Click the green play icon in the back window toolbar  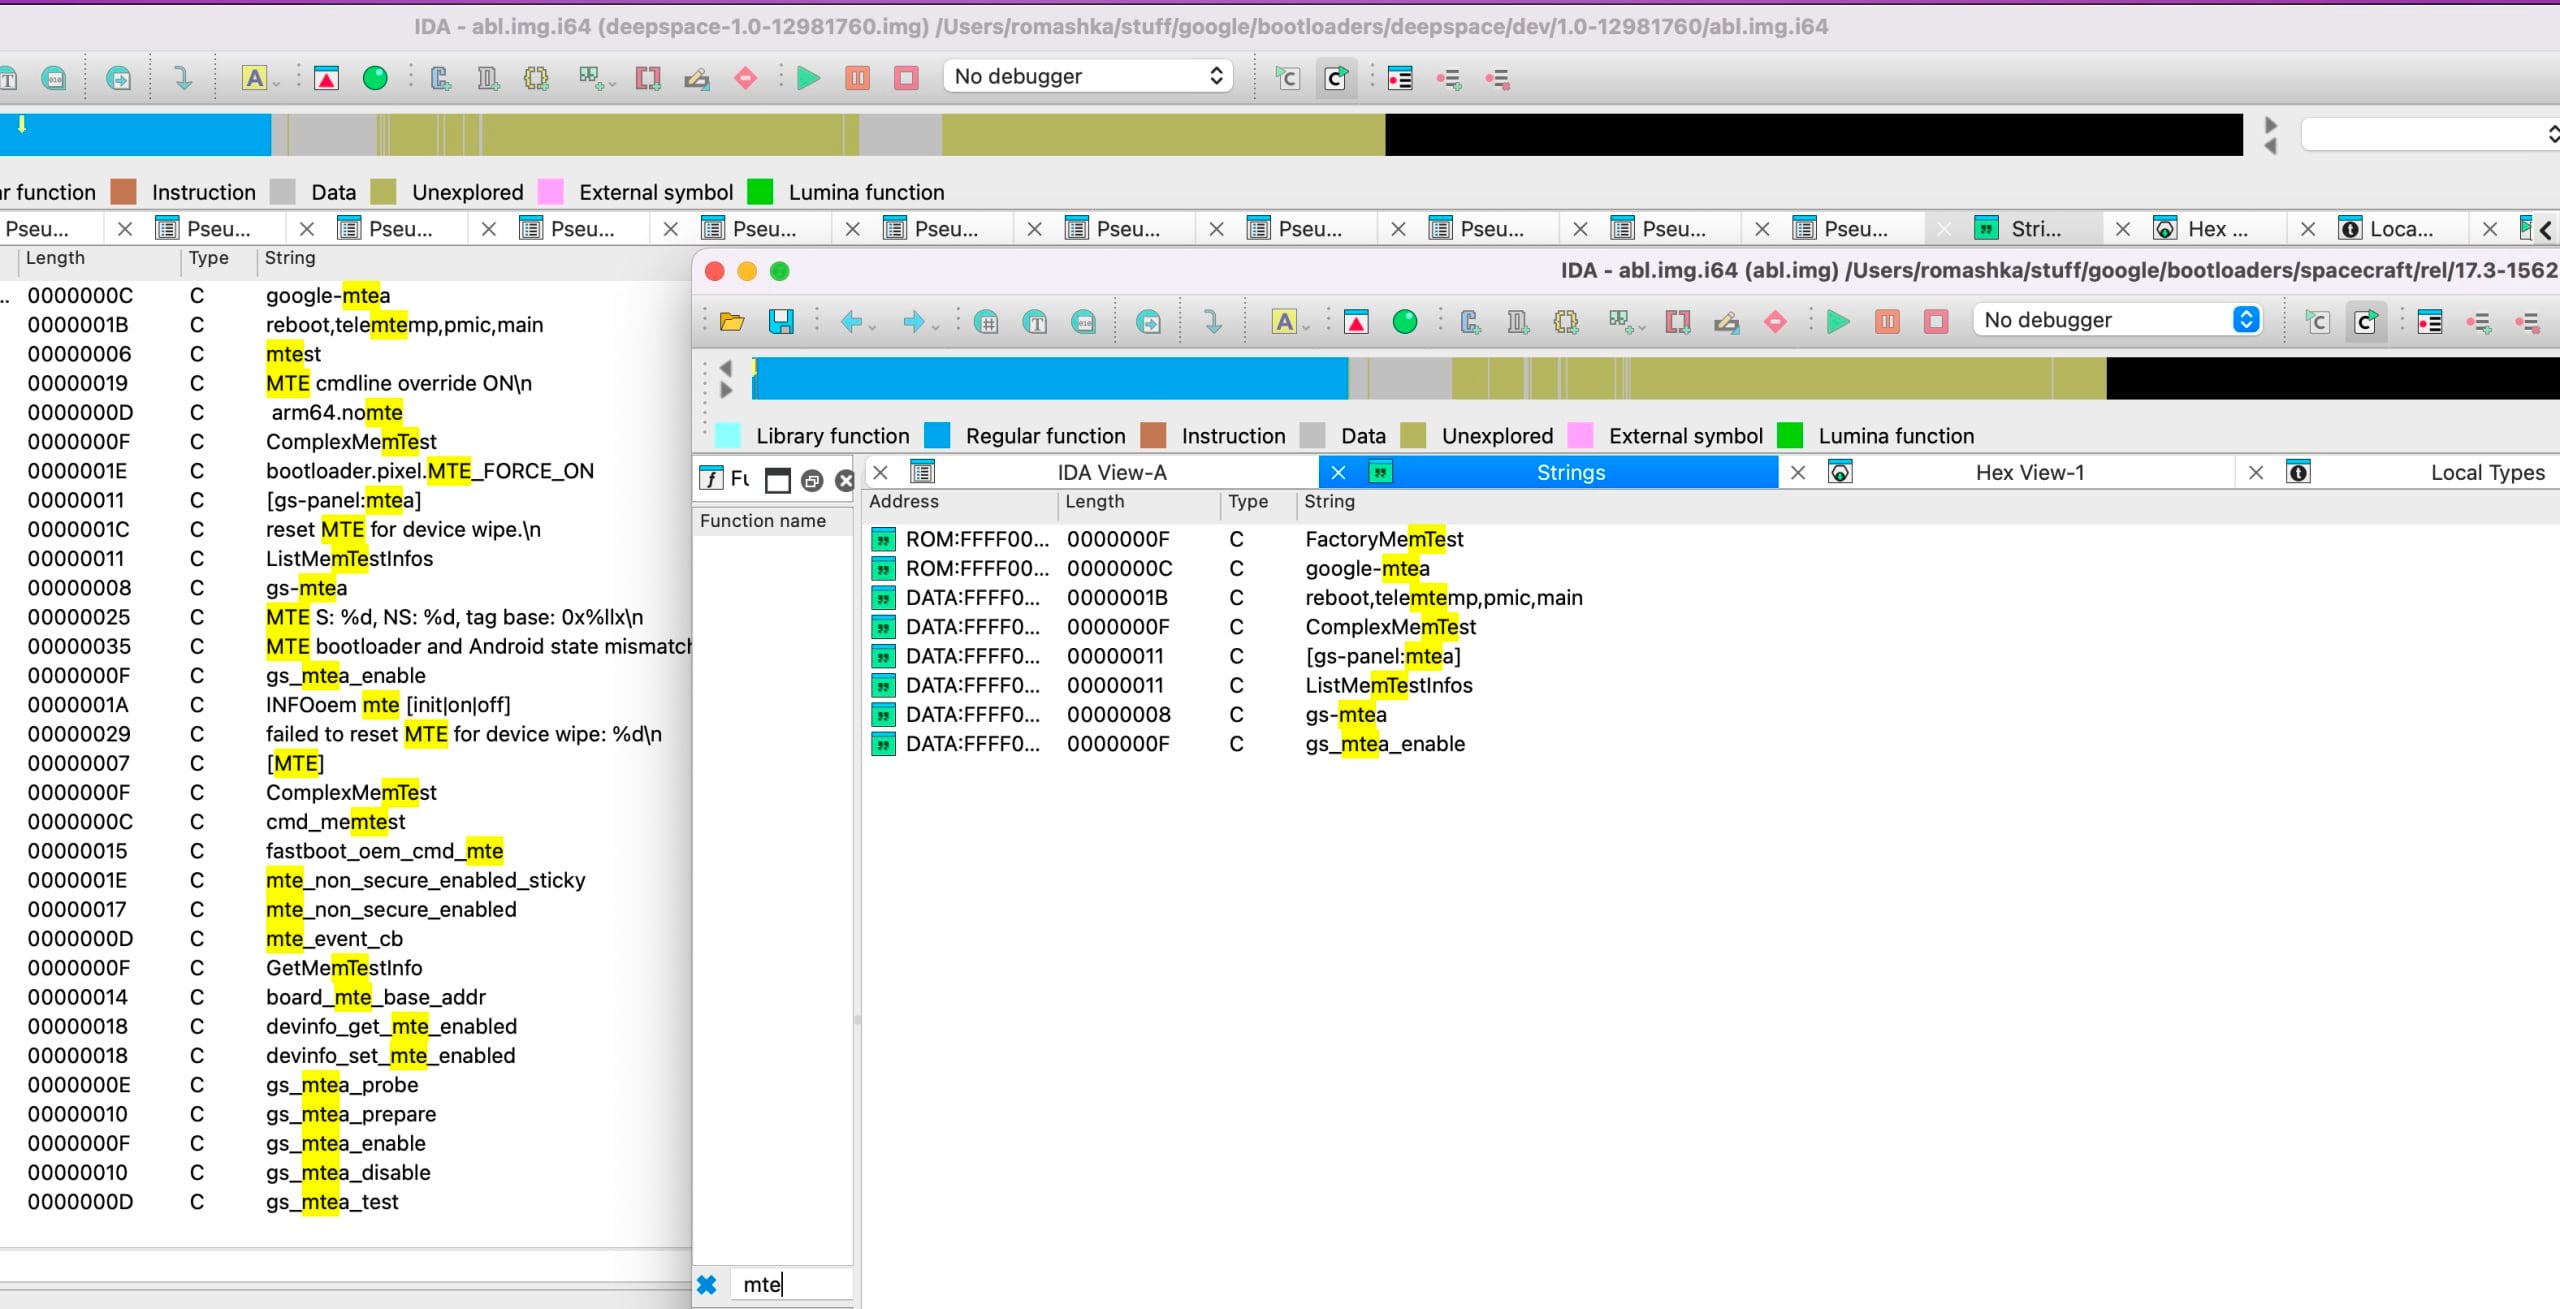(808, 77)
